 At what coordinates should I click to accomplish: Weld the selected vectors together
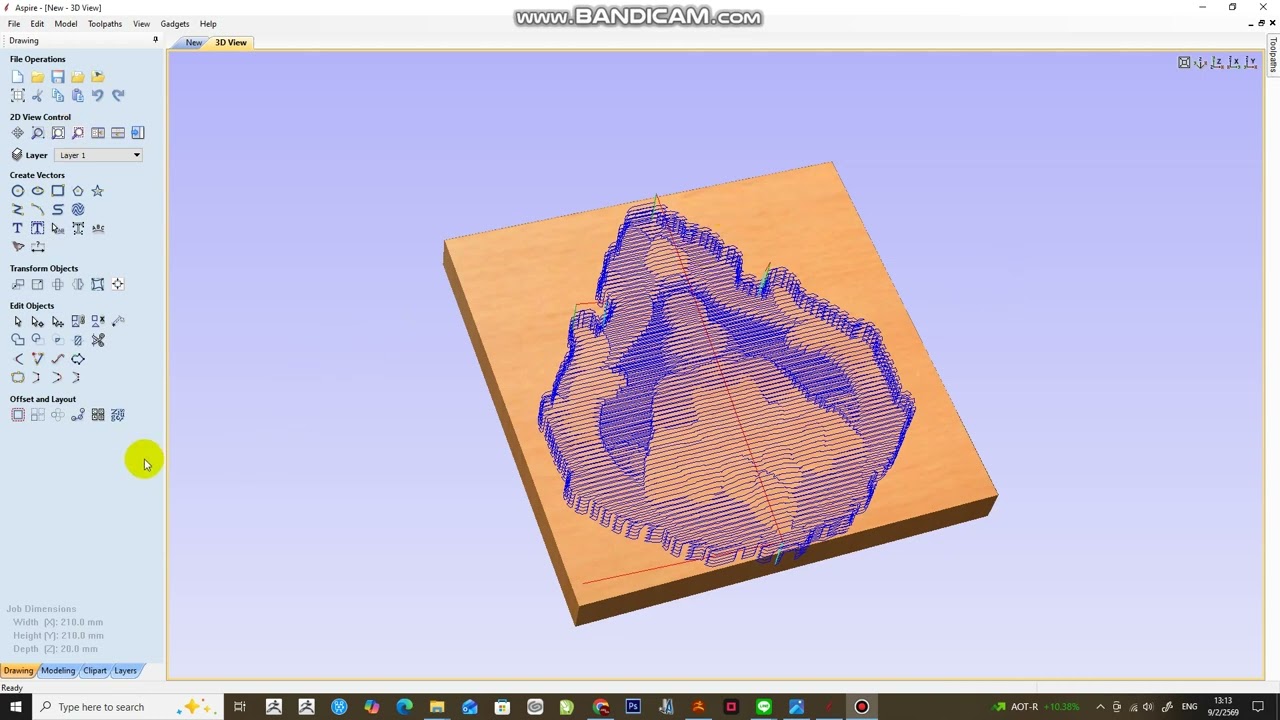(17, 340)
